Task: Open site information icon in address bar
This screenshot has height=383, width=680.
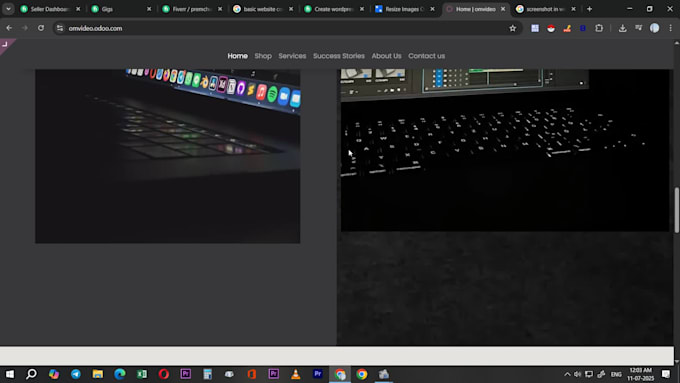Action: click(x=60, y=28)
